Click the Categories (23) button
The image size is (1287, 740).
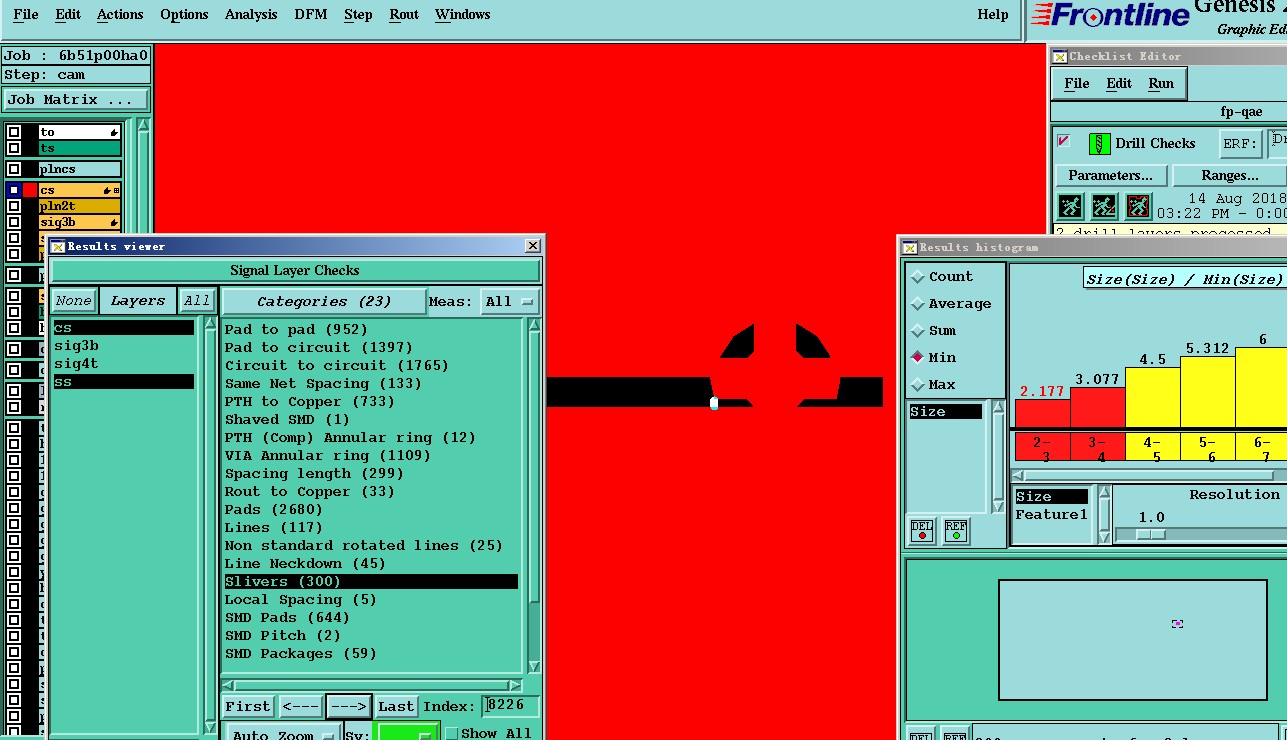point(323,302)
